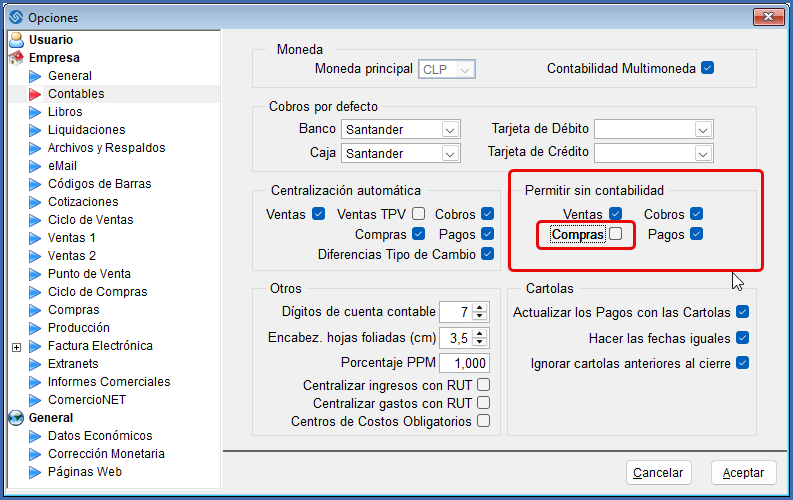Image resolution: width=793 pixels, height=500 pixels.
Task: Click the arrow icon beside ComercioNET
Action: tap(35, 400)
